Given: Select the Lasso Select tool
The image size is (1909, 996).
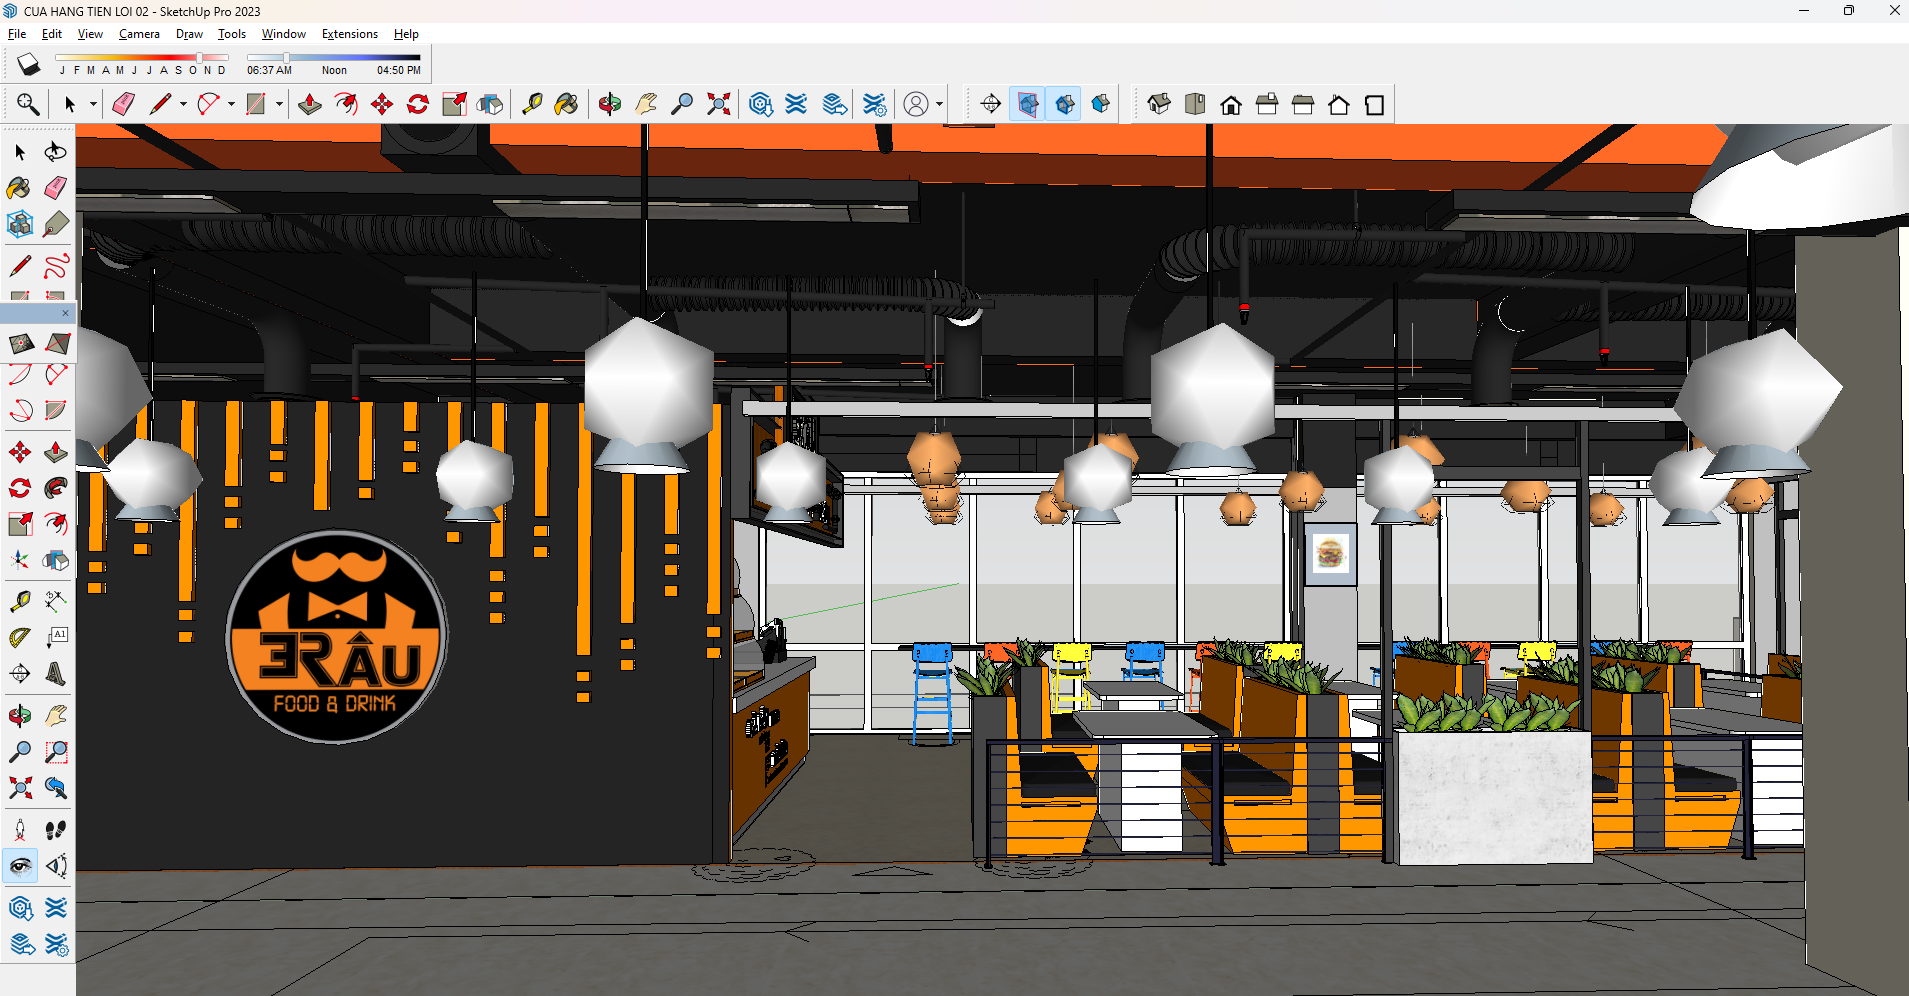Looking at the screenshot, I should pyautogui.click(x=56, y=152).
